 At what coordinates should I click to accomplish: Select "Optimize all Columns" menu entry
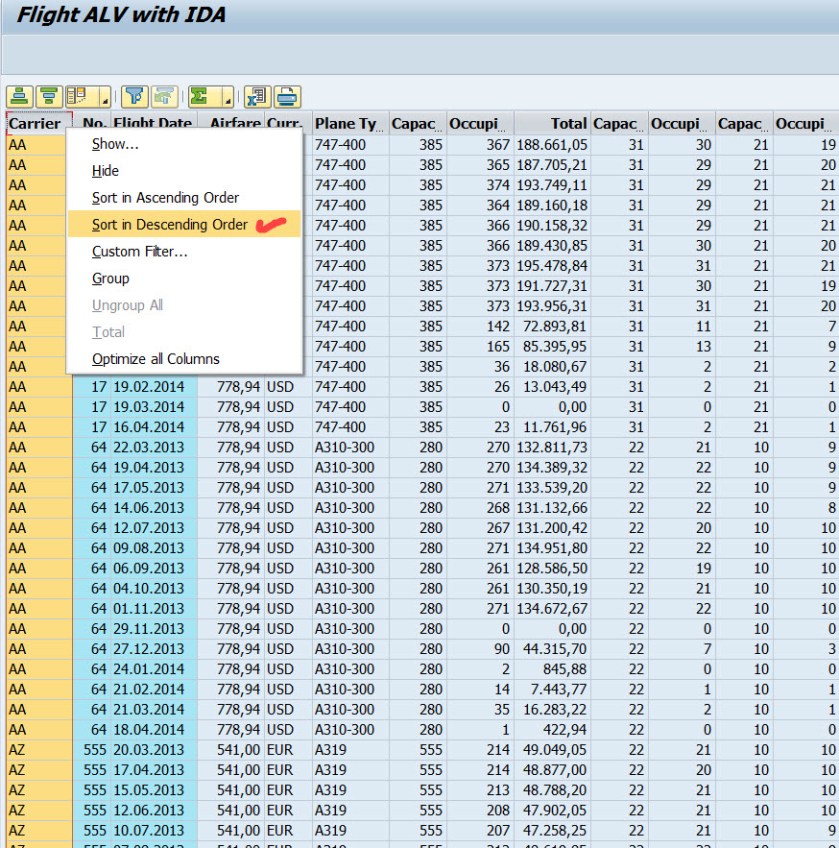pos(155,359)
